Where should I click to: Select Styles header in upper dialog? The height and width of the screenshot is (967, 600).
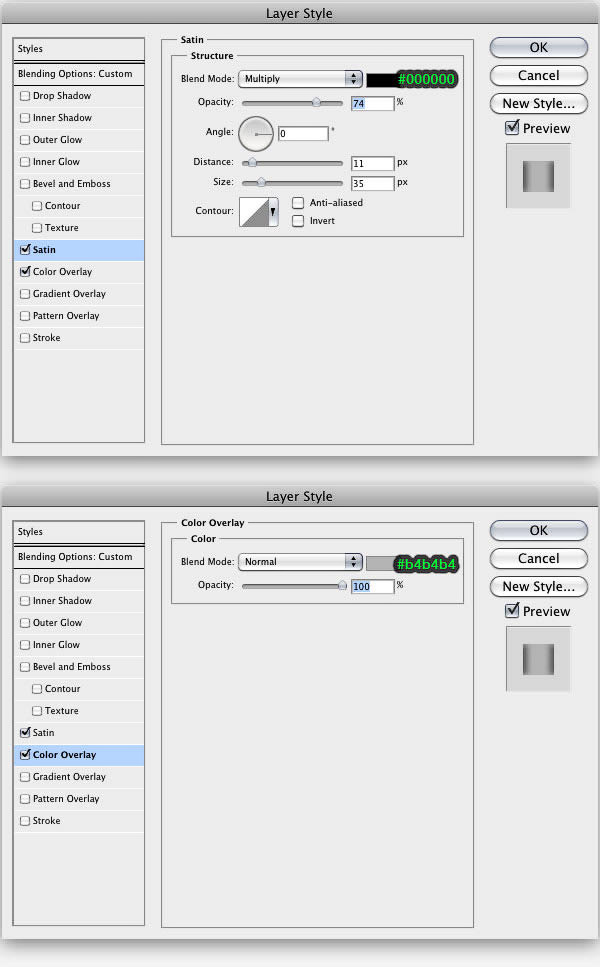click(79, 49)
